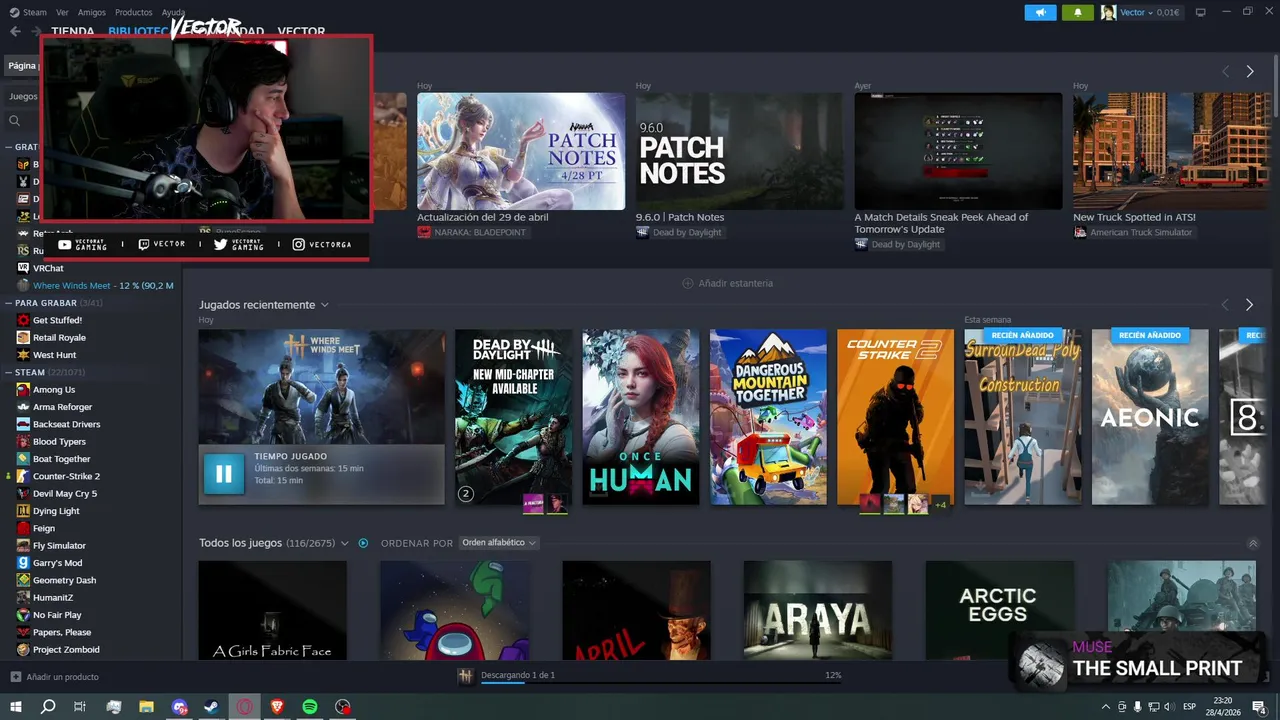The width and height of the screenshot is (1280, 720).
Task: Click the Garry's Mod icon
Action: pyautogui.click(x=23, y=563)
